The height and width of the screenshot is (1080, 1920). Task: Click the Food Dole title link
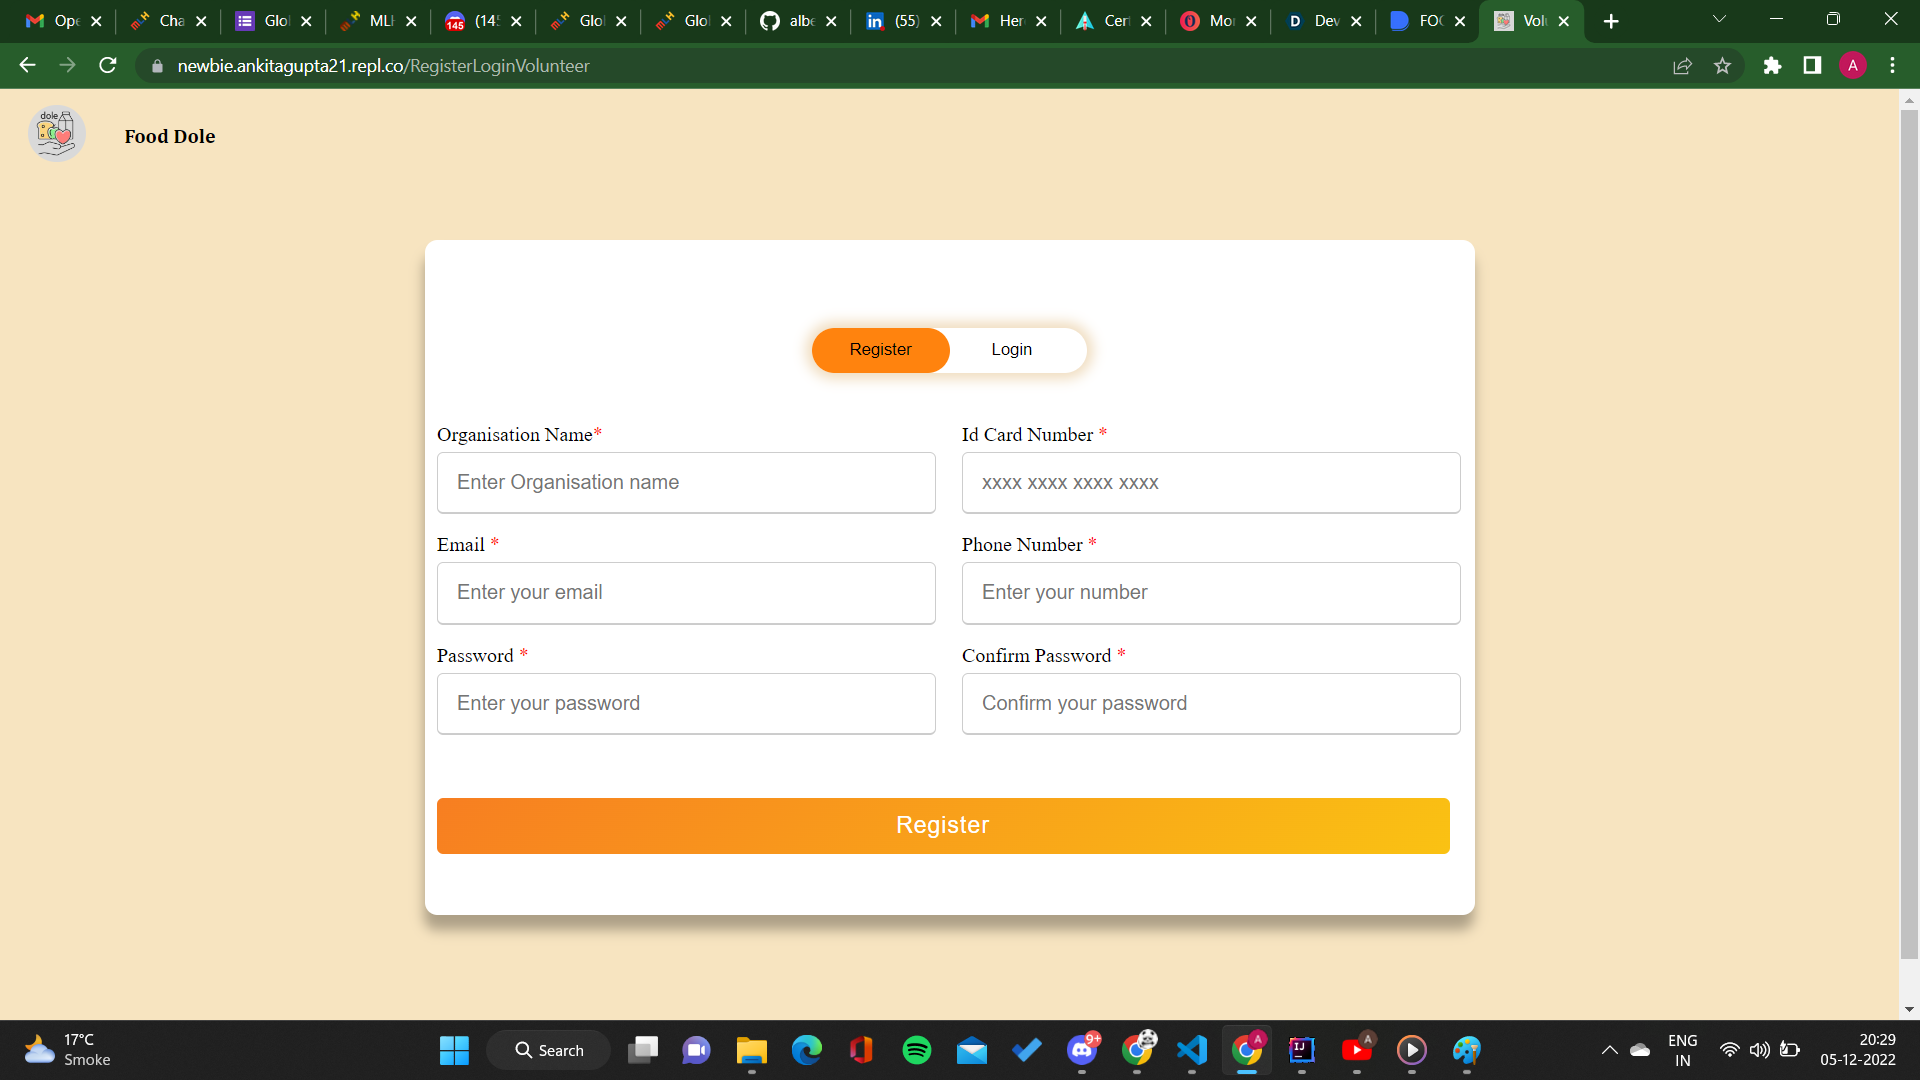click(x=170, y=137)
